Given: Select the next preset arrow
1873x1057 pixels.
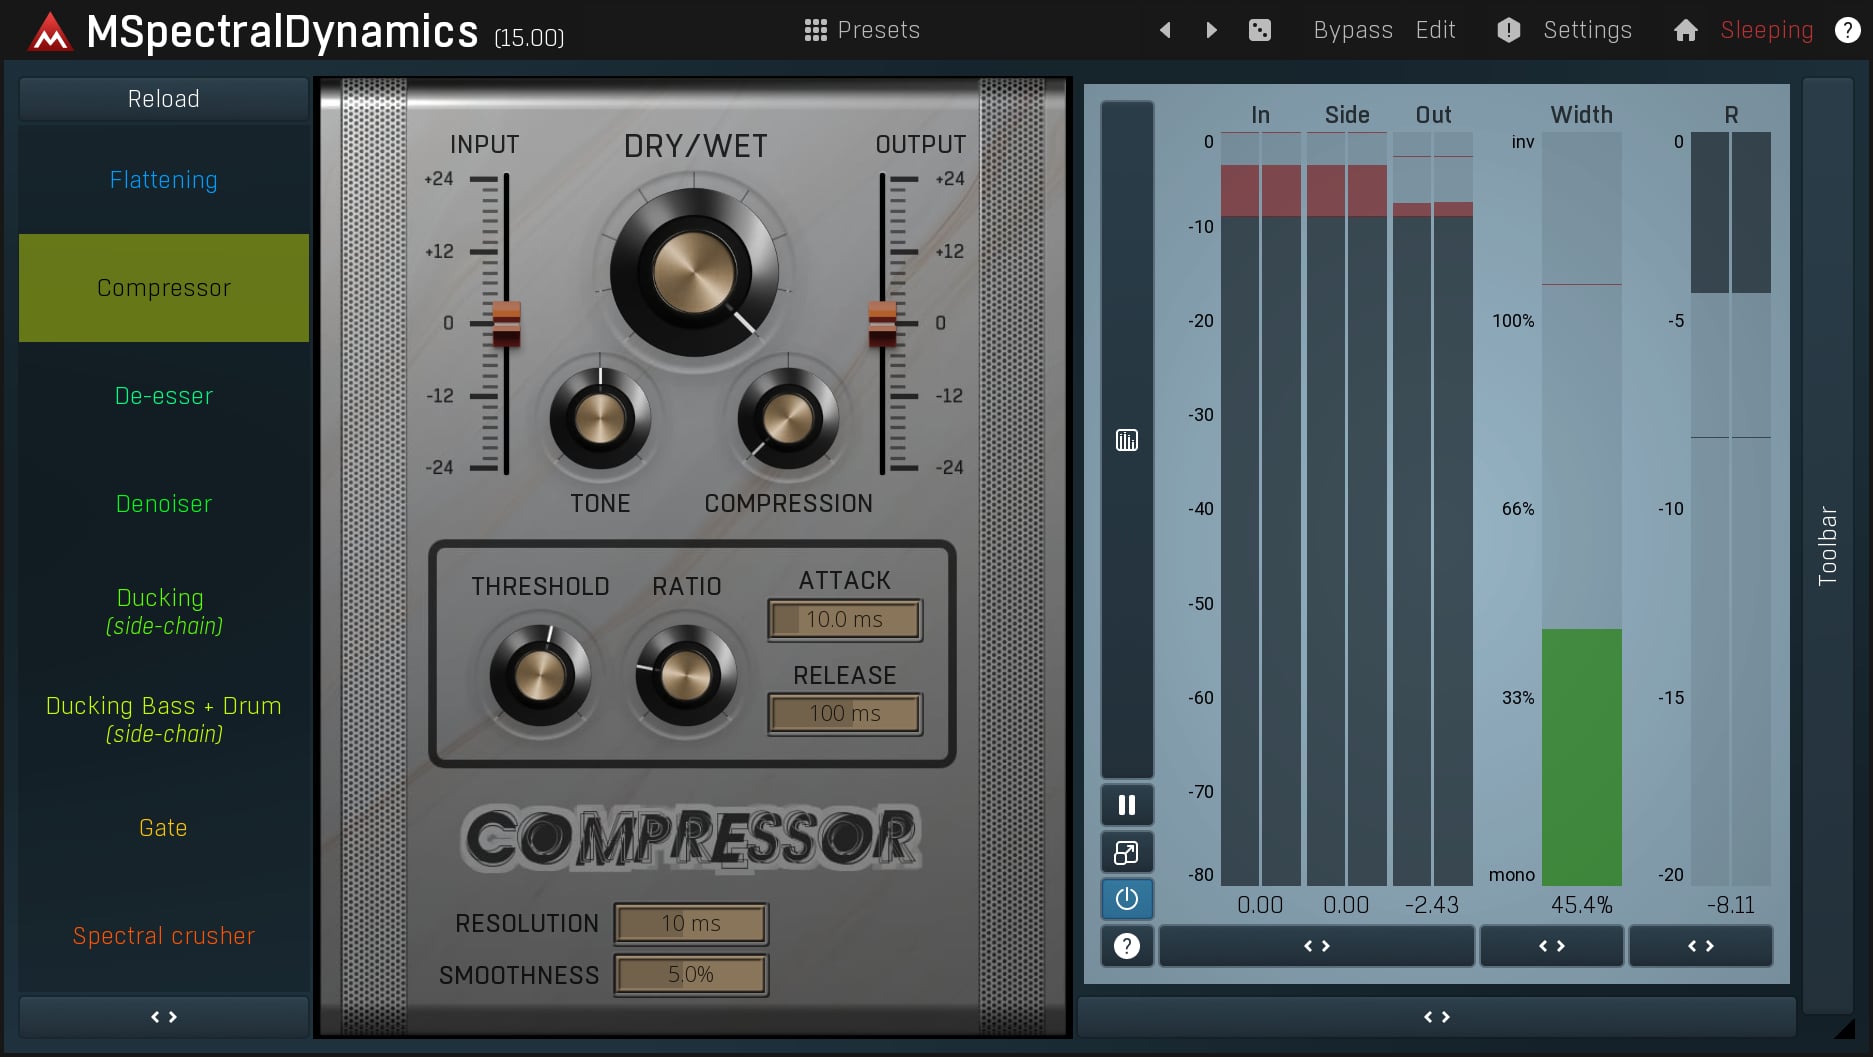Looking at the screenshot, I should 1210,30.
